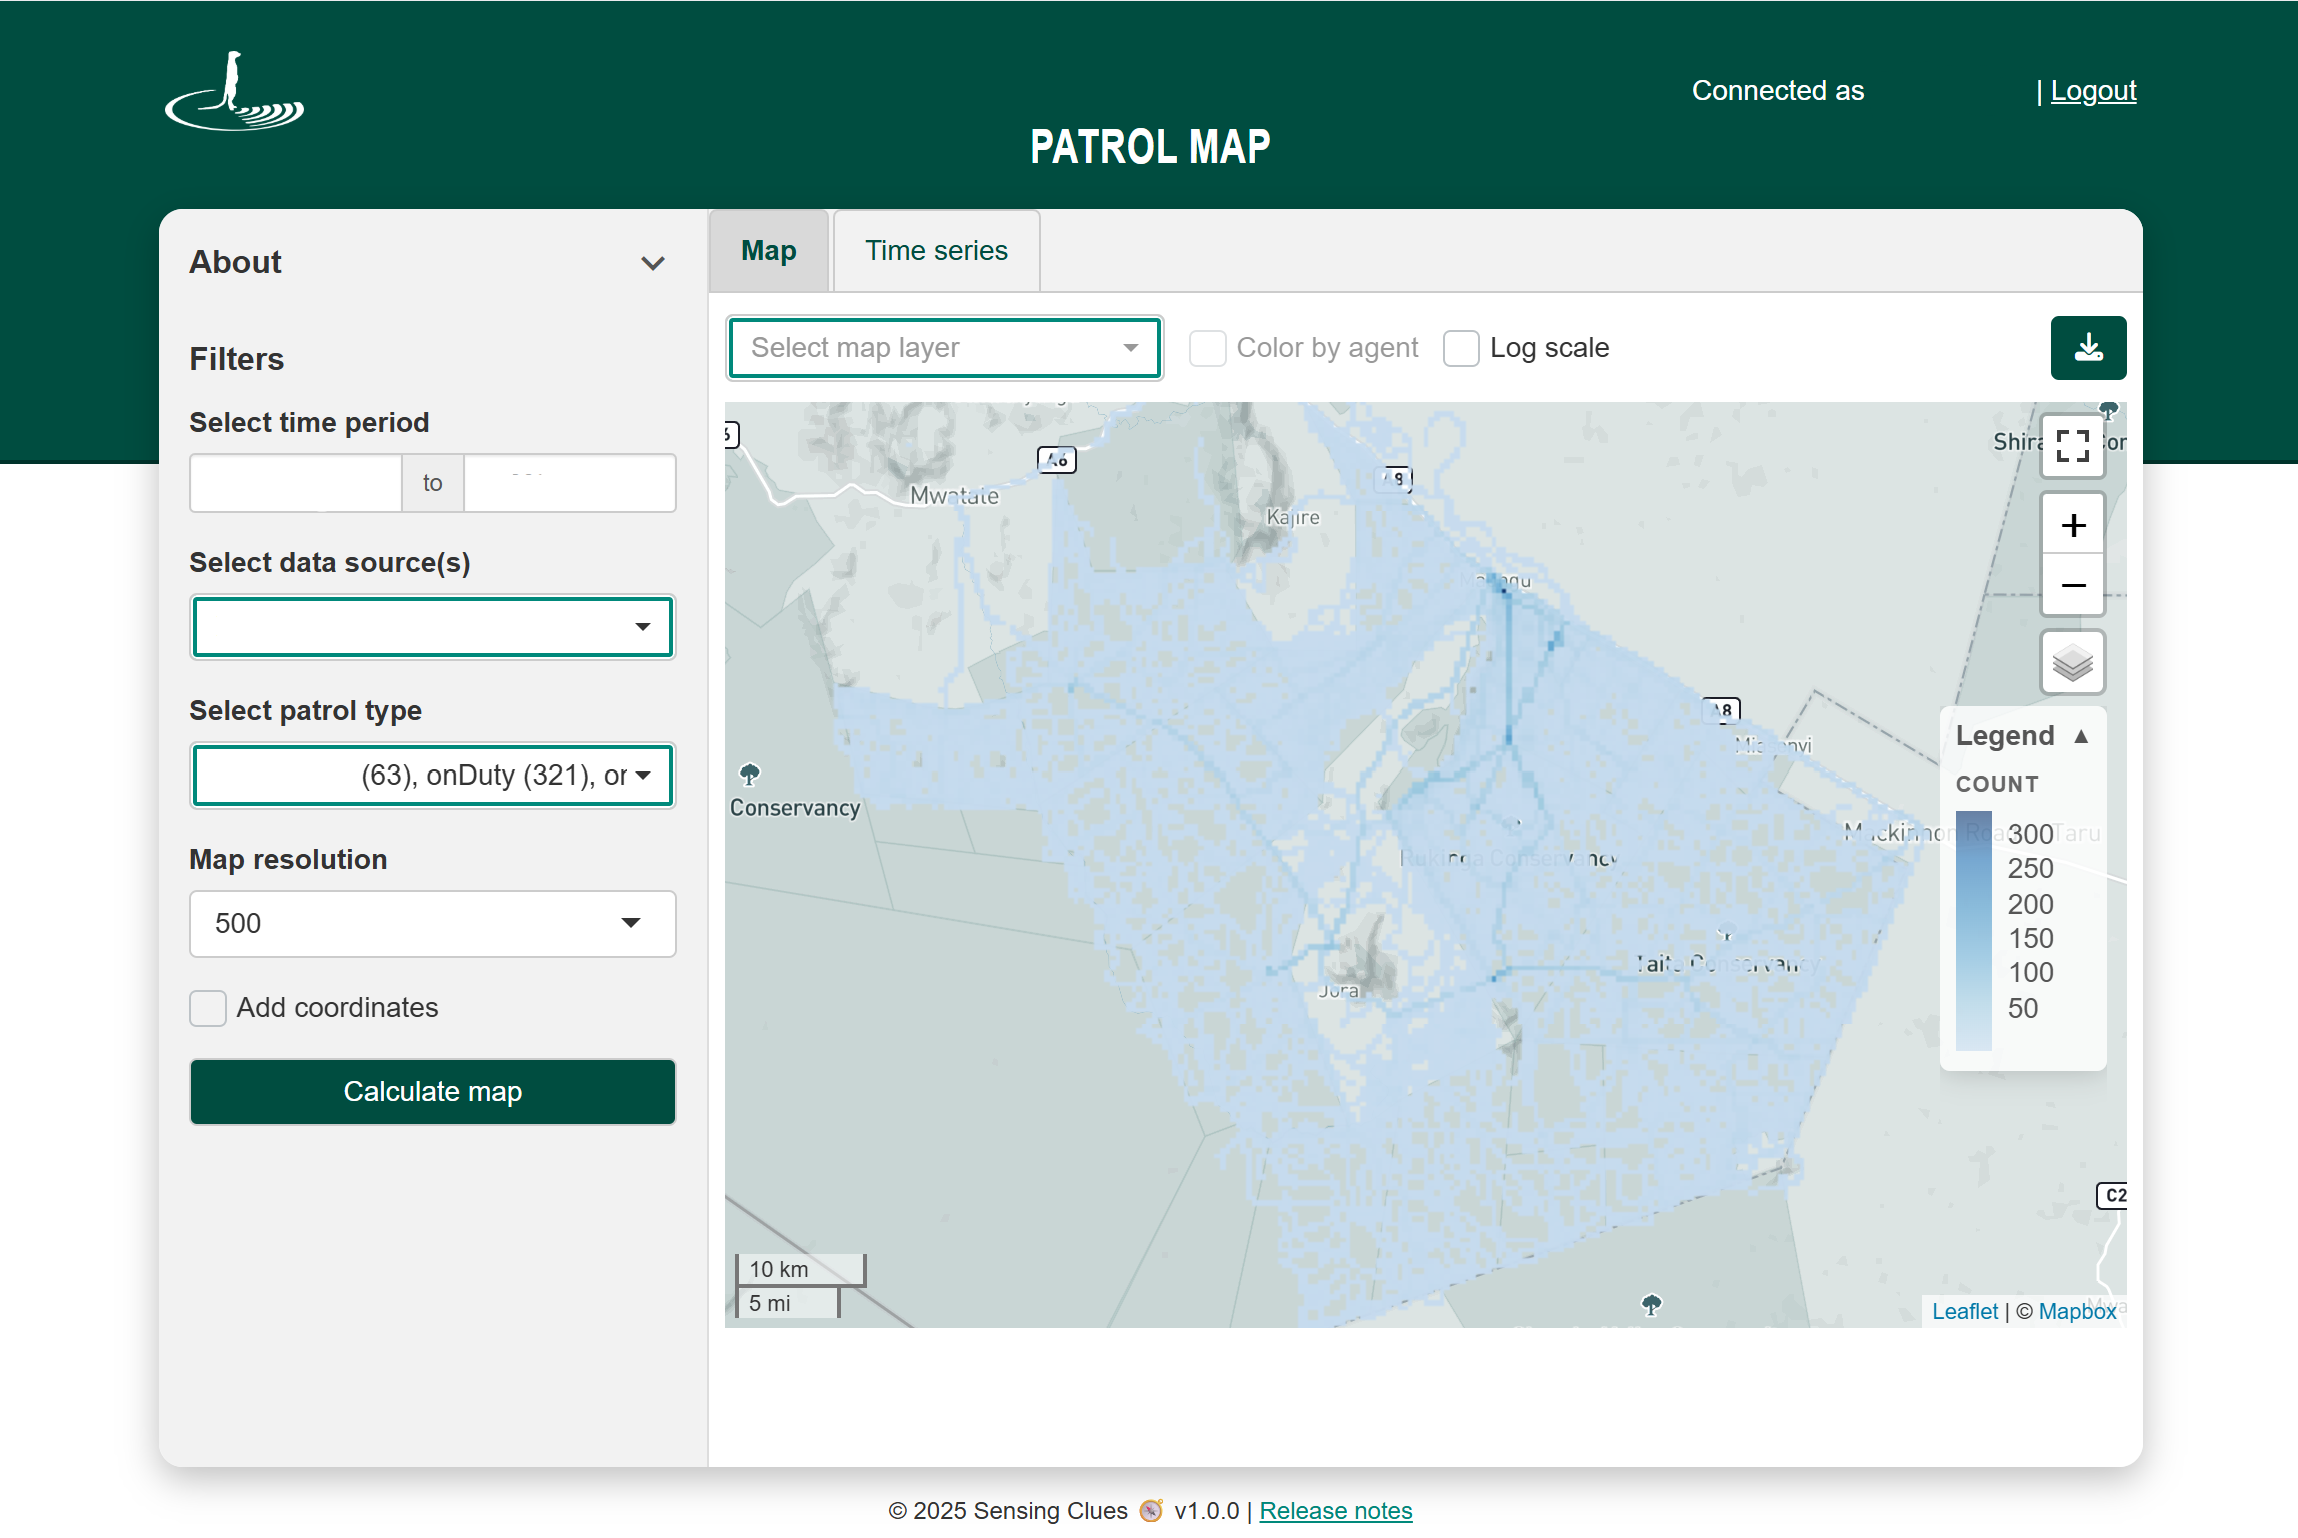Image resolution: width=2298 pixels, height=1538 pixels.
Task: Open the Leaflet attribution link
Action: 1964,1311
